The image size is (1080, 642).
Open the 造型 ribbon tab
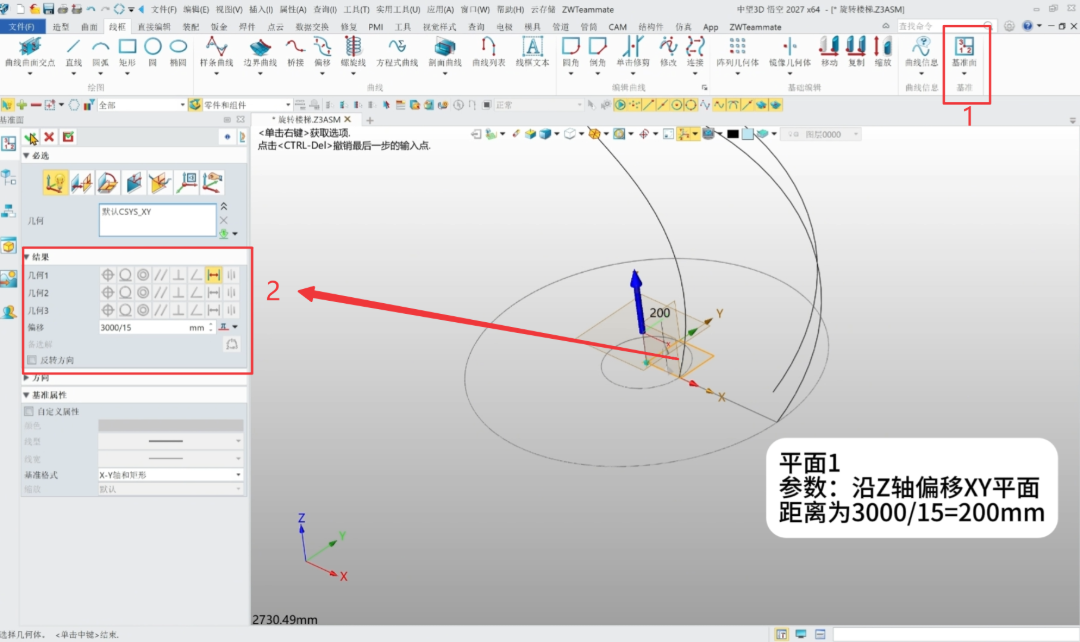(61, 27)
